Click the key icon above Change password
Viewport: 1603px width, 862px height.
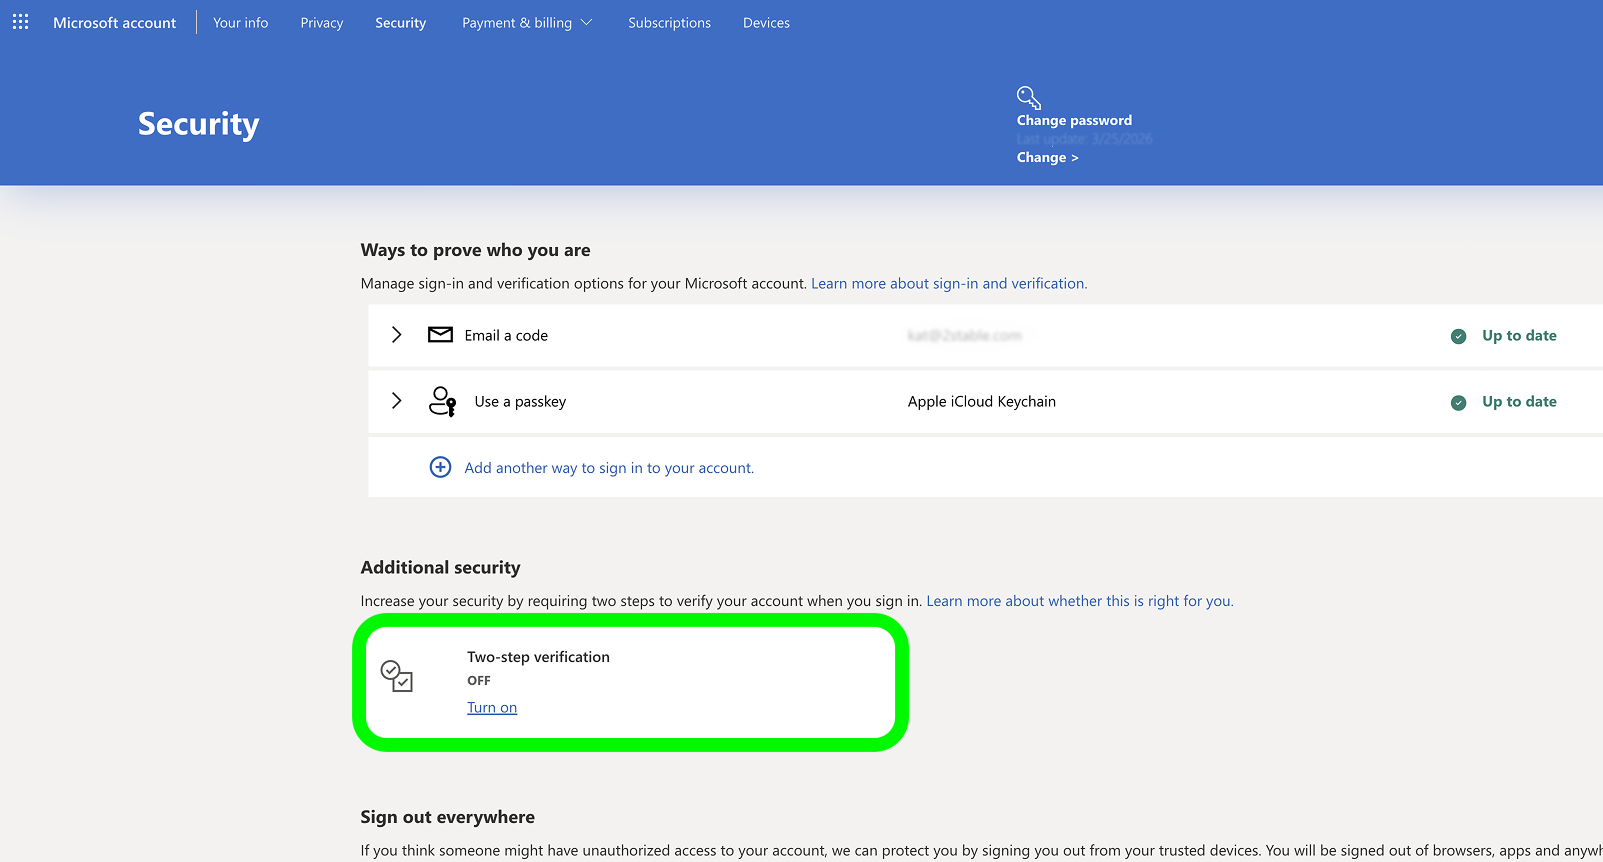pos(1029,98)
